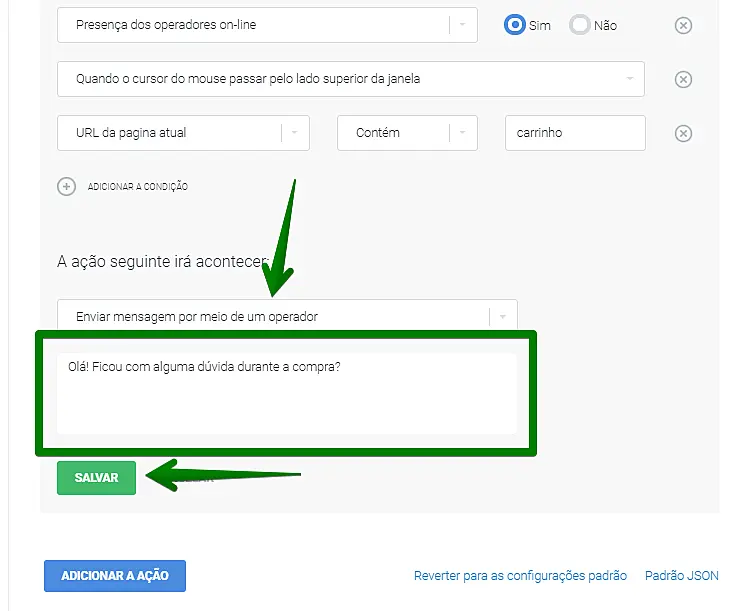The image size is (753, 611).
Task: Select the Não radio button
Action: point(580,25)
